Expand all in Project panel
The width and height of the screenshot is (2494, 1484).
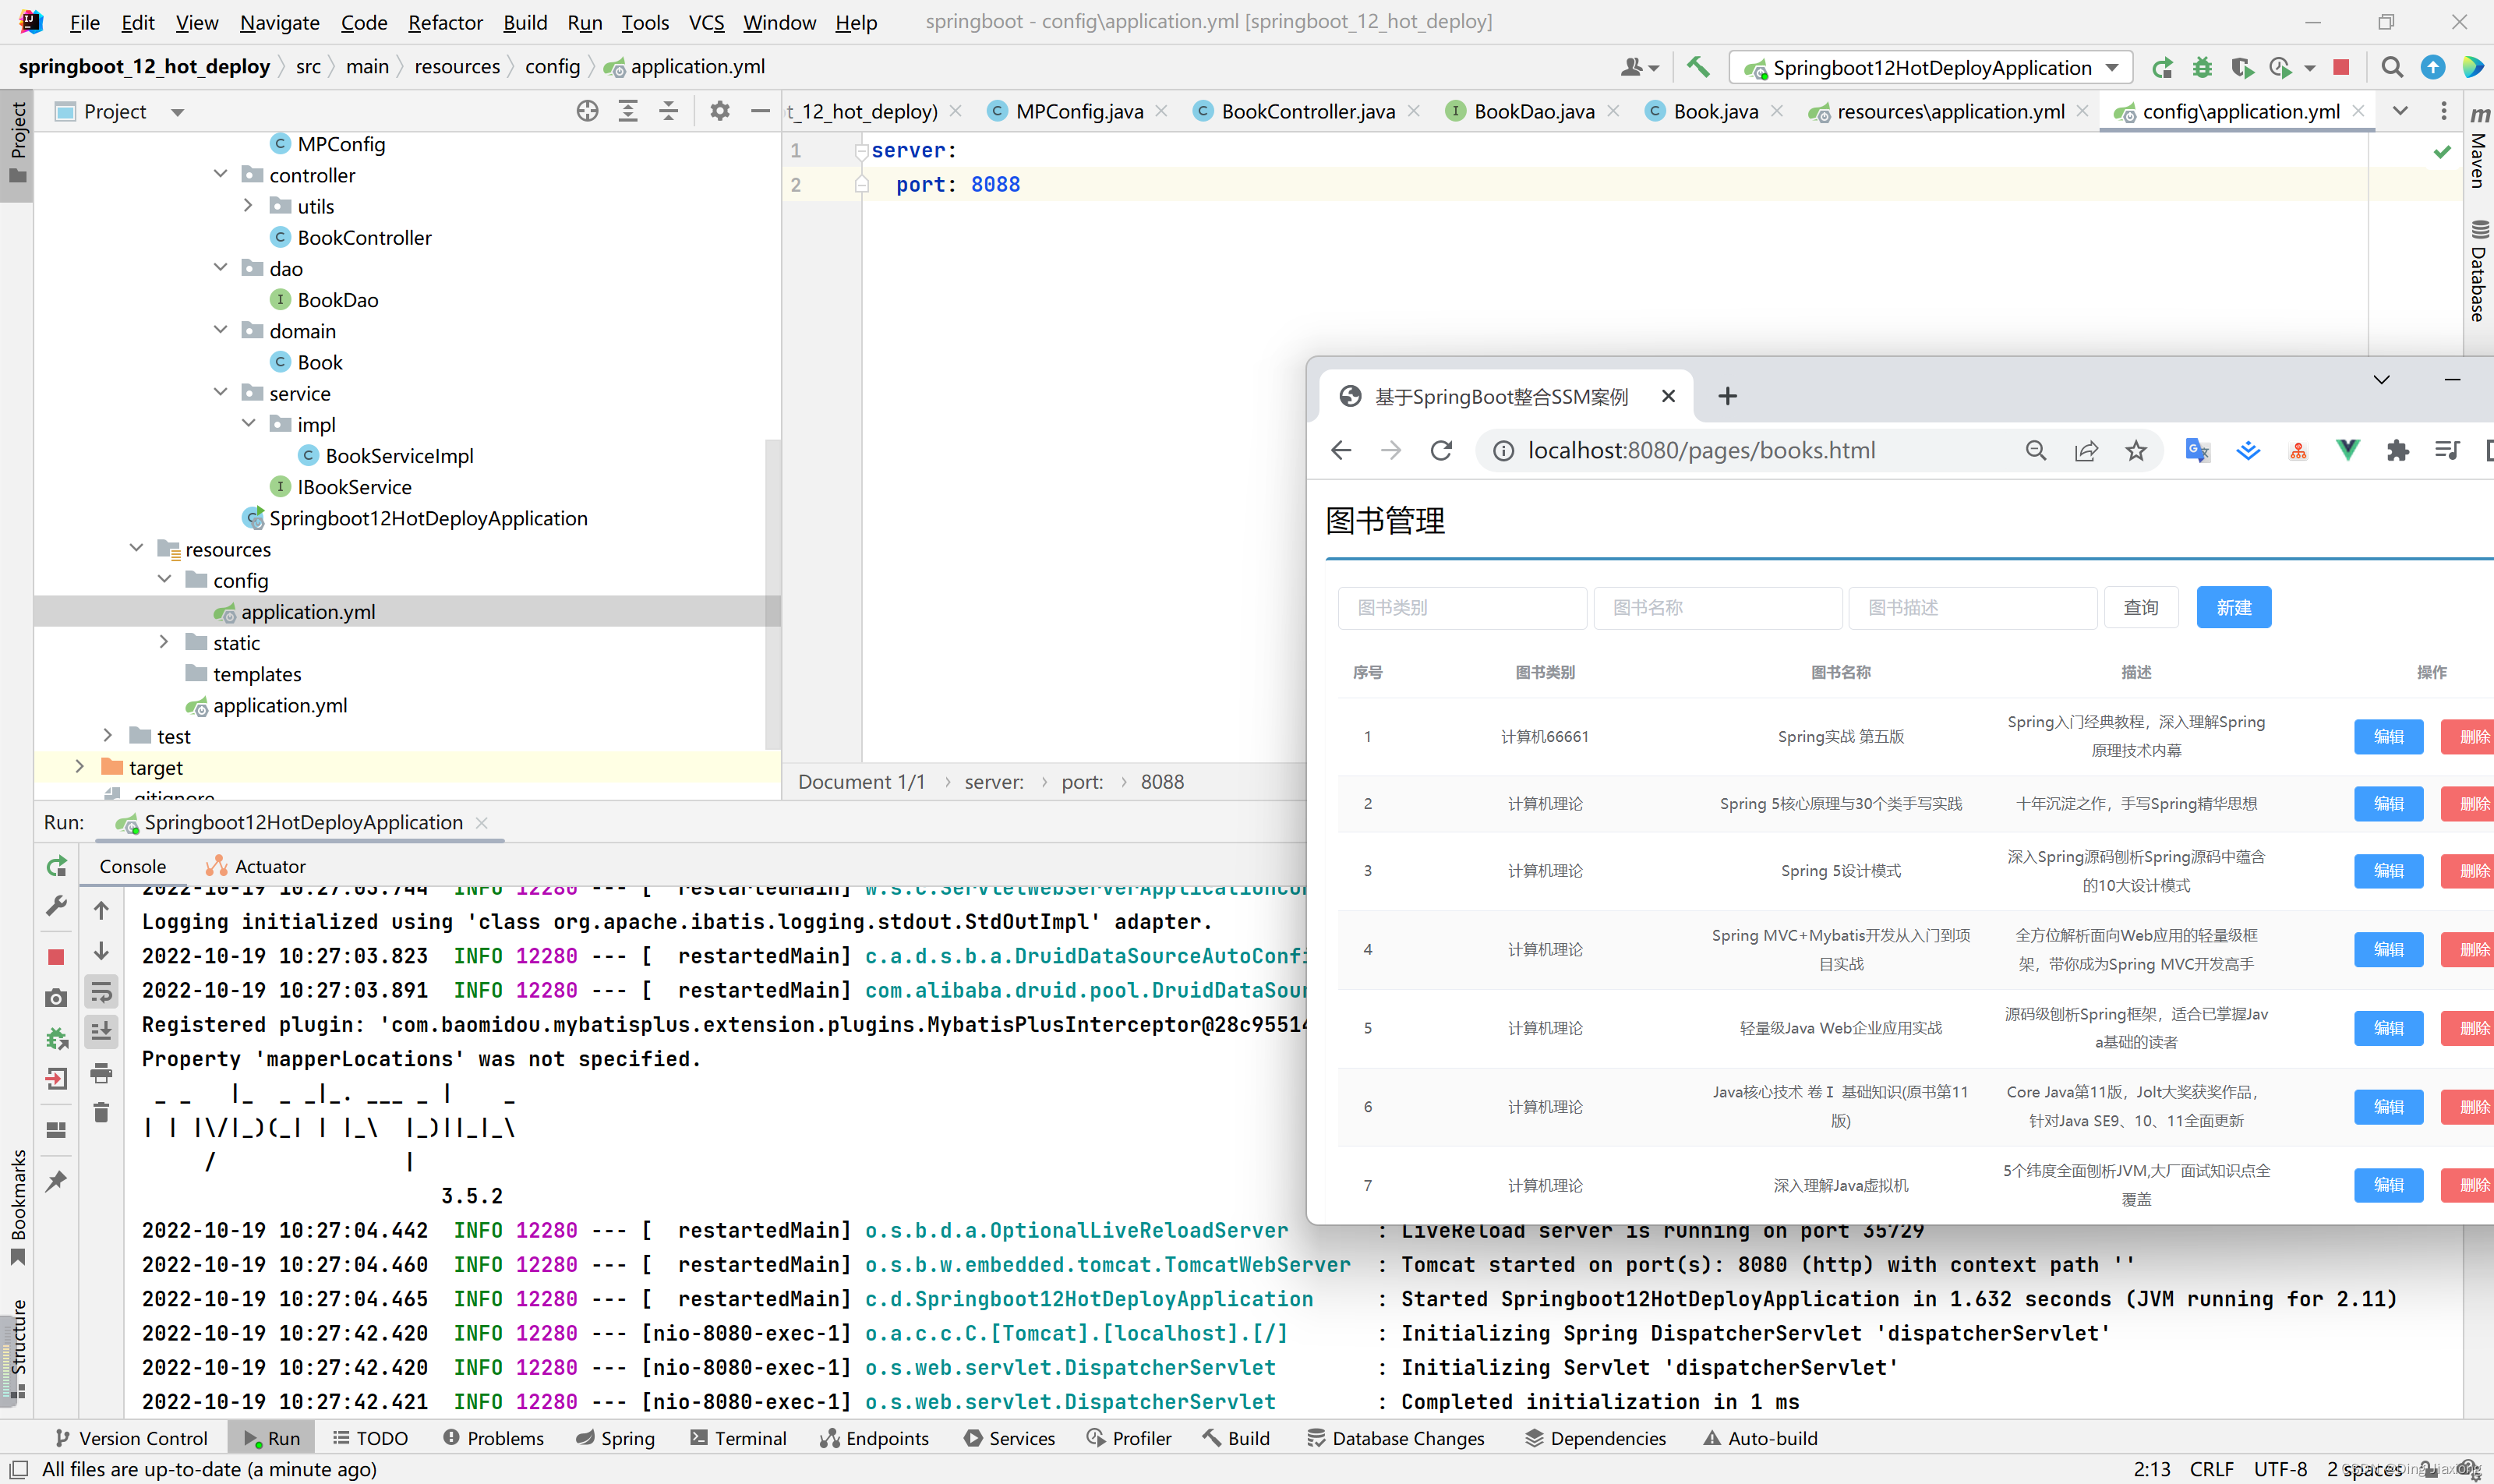628,111
